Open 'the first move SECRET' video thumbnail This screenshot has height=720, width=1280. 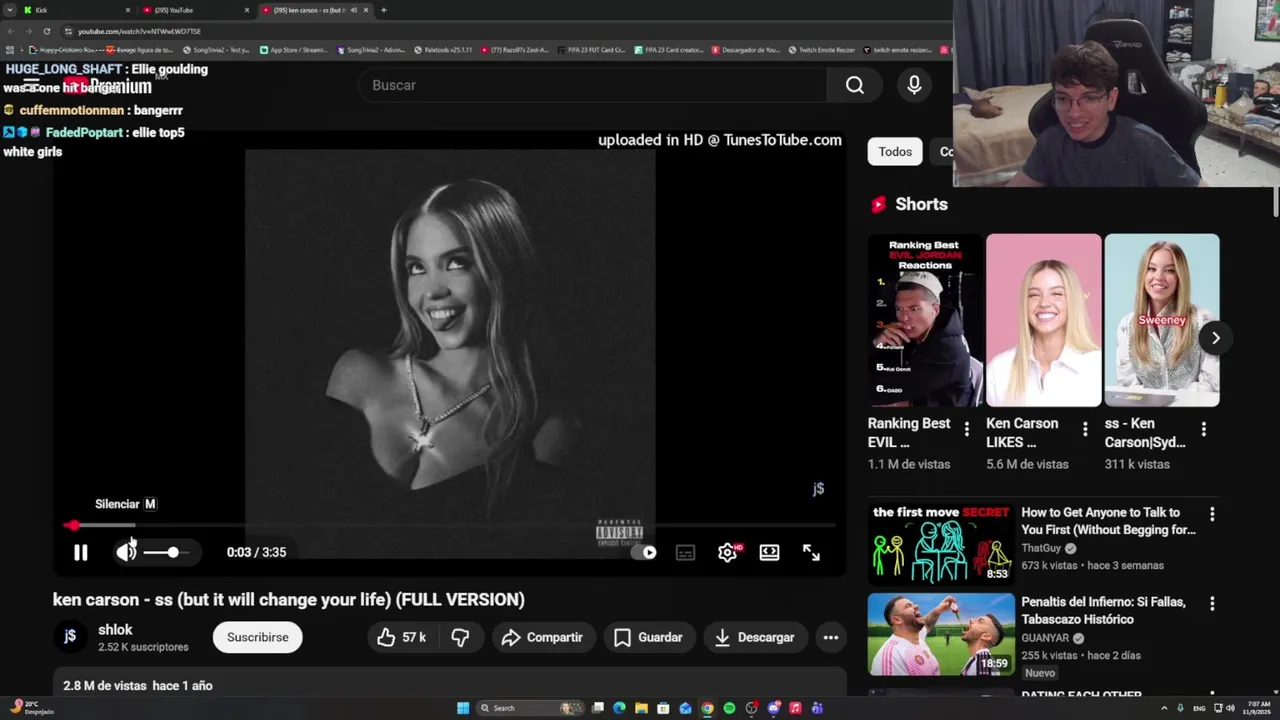point(941,544)
